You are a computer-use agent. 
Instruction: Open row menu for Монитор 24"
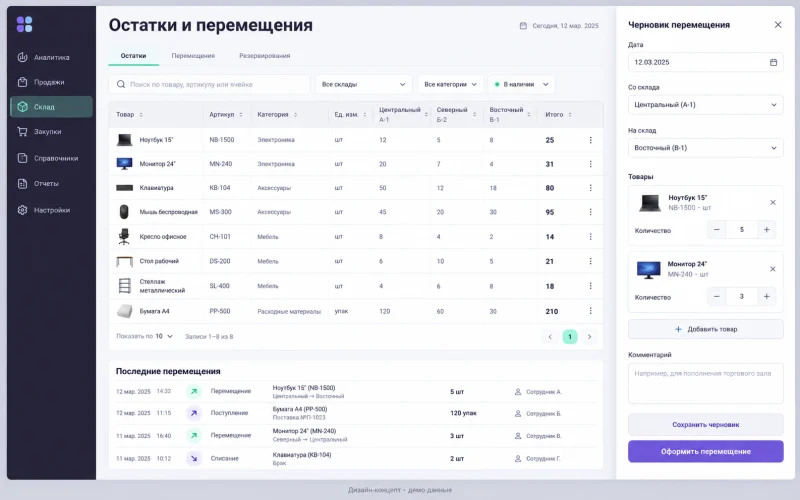[590, 164]
